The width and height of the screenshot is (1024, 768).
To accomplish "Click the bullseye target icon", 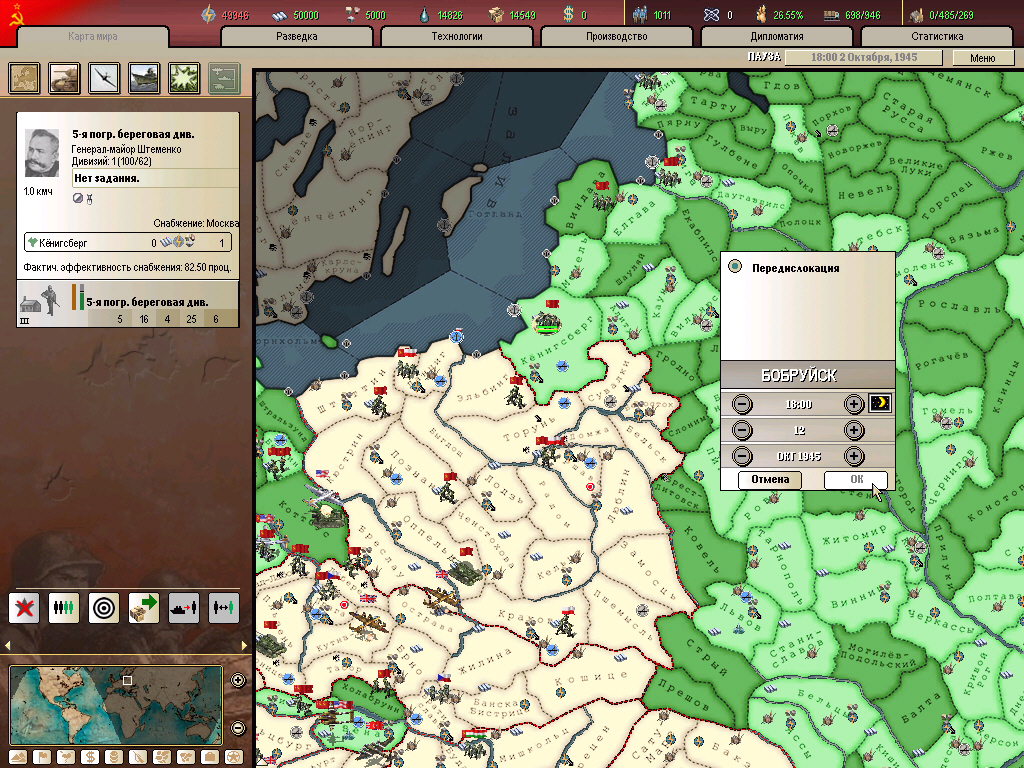I will pyautogui.click(x=104, y=607).
